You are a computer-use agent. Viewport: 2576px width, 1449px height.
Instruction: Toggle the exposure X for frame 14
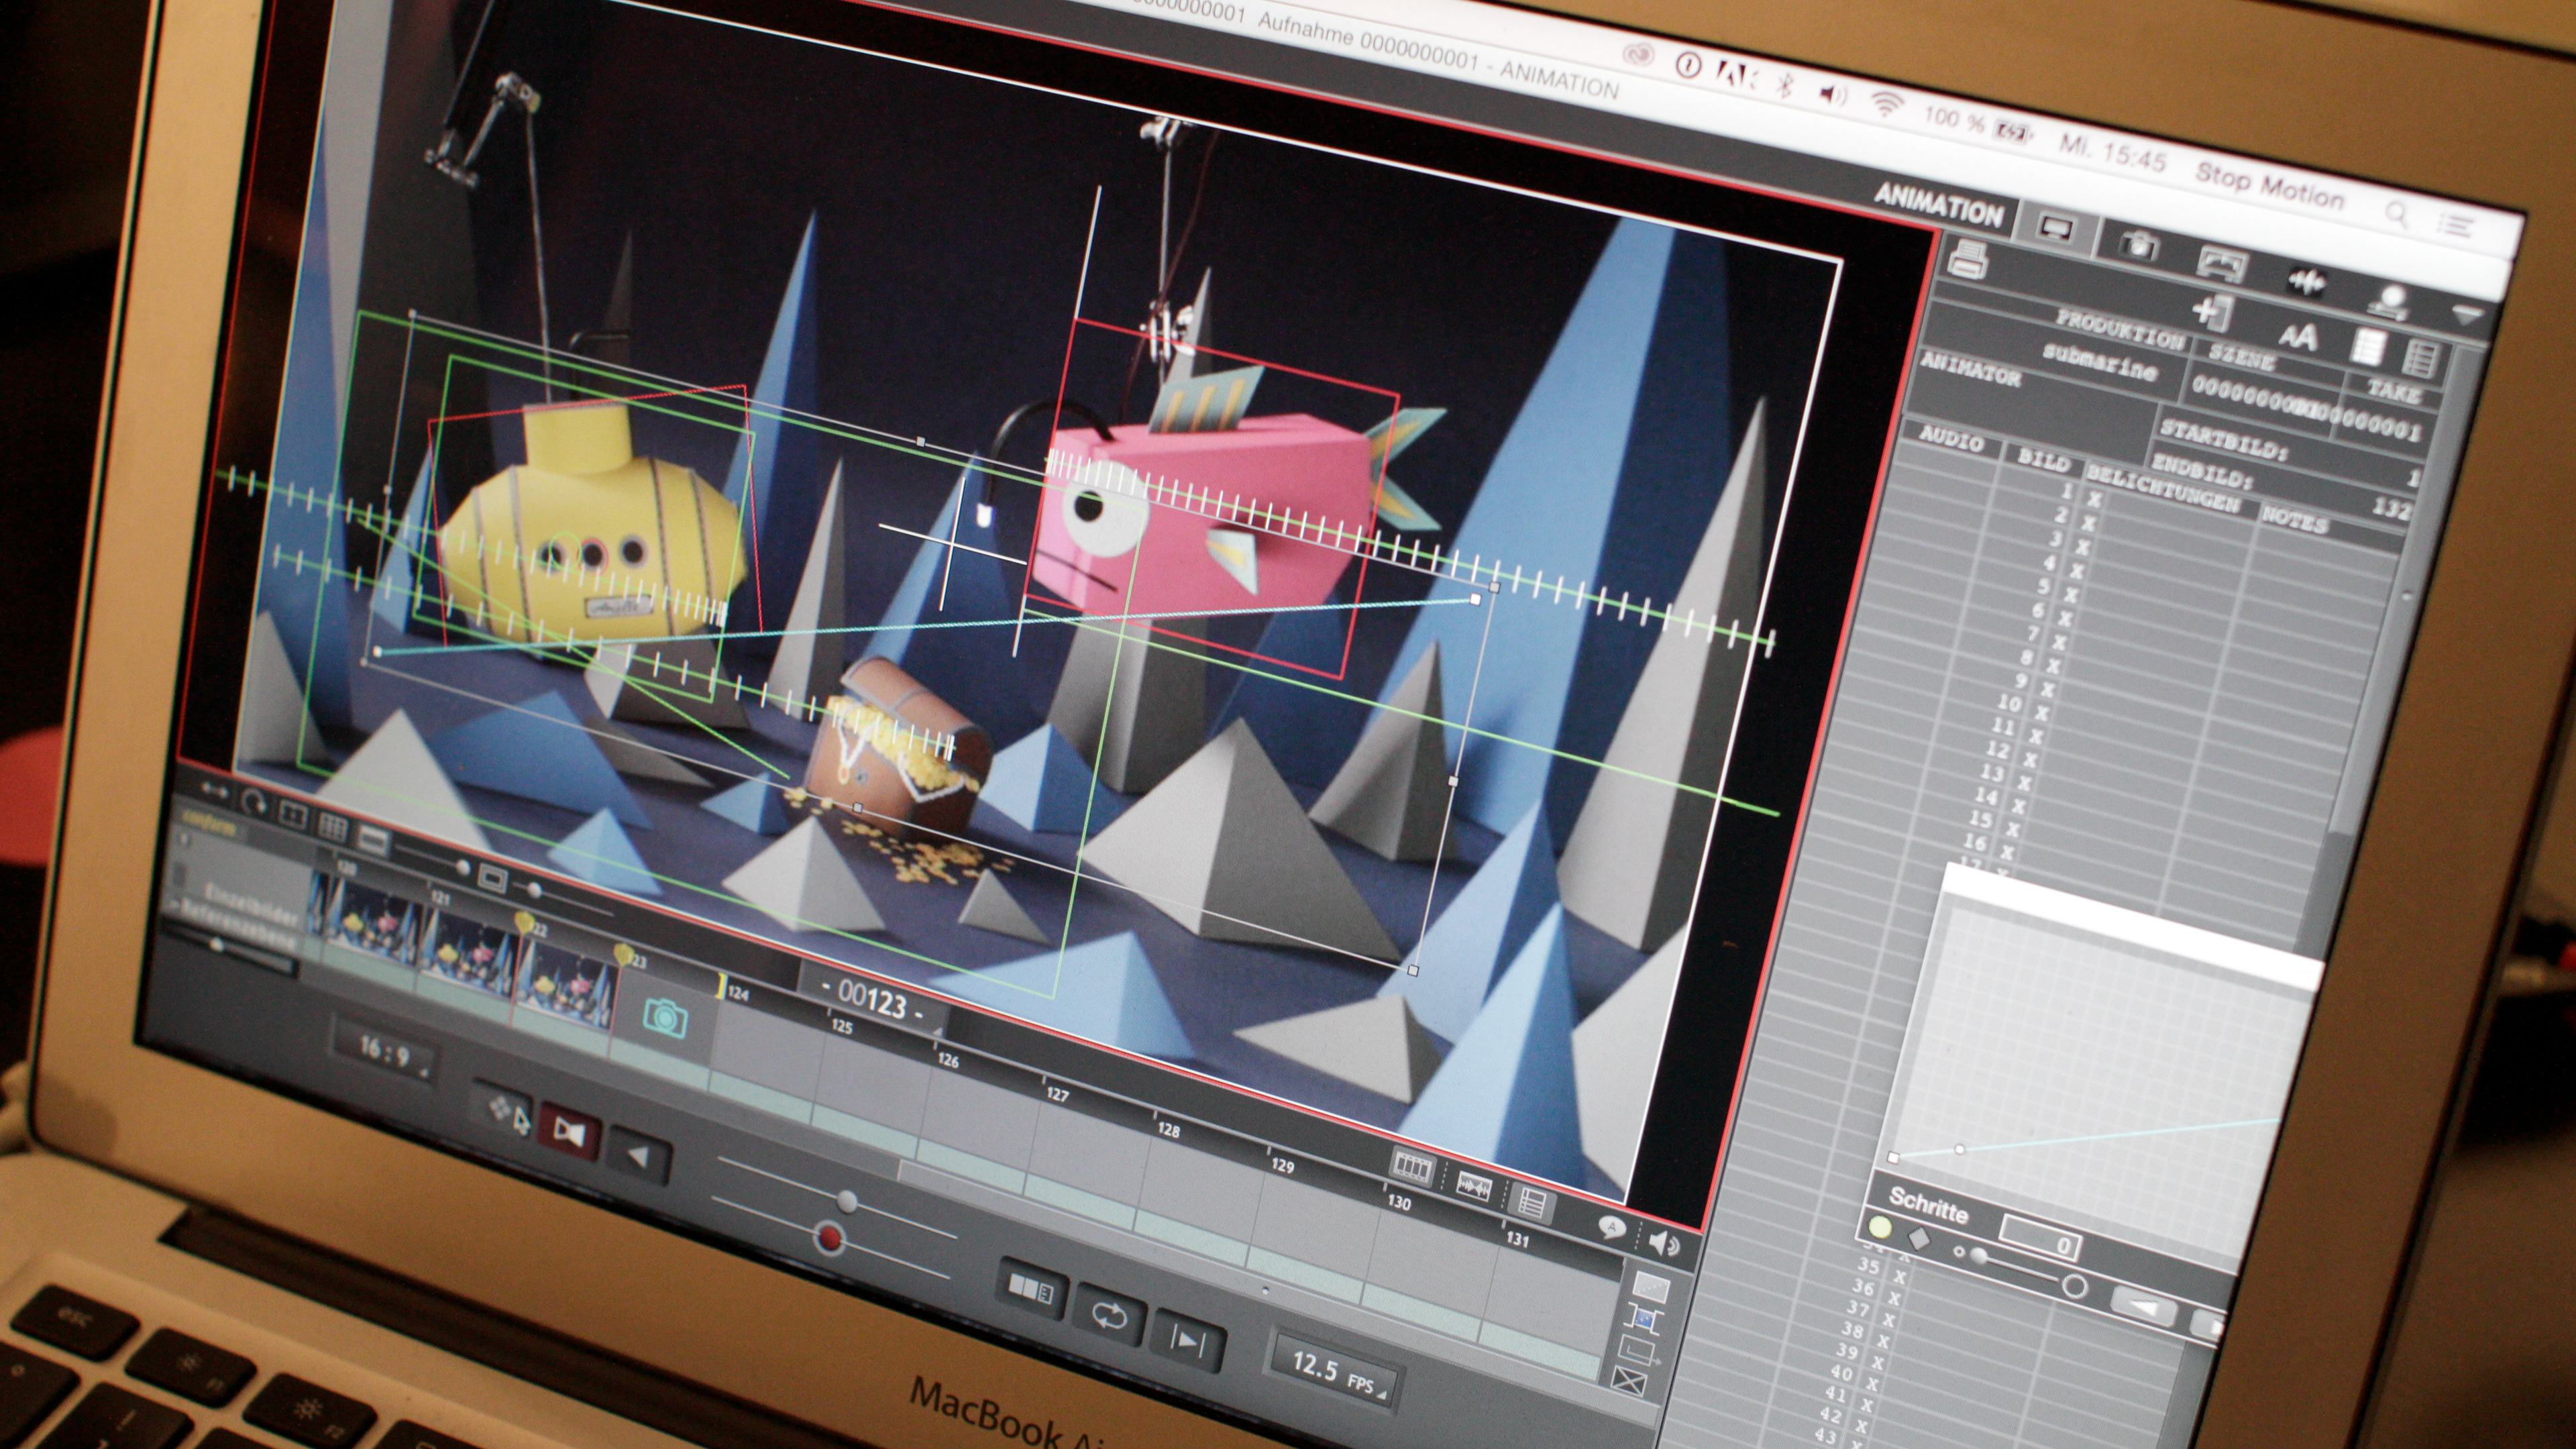pos(2018,806)
